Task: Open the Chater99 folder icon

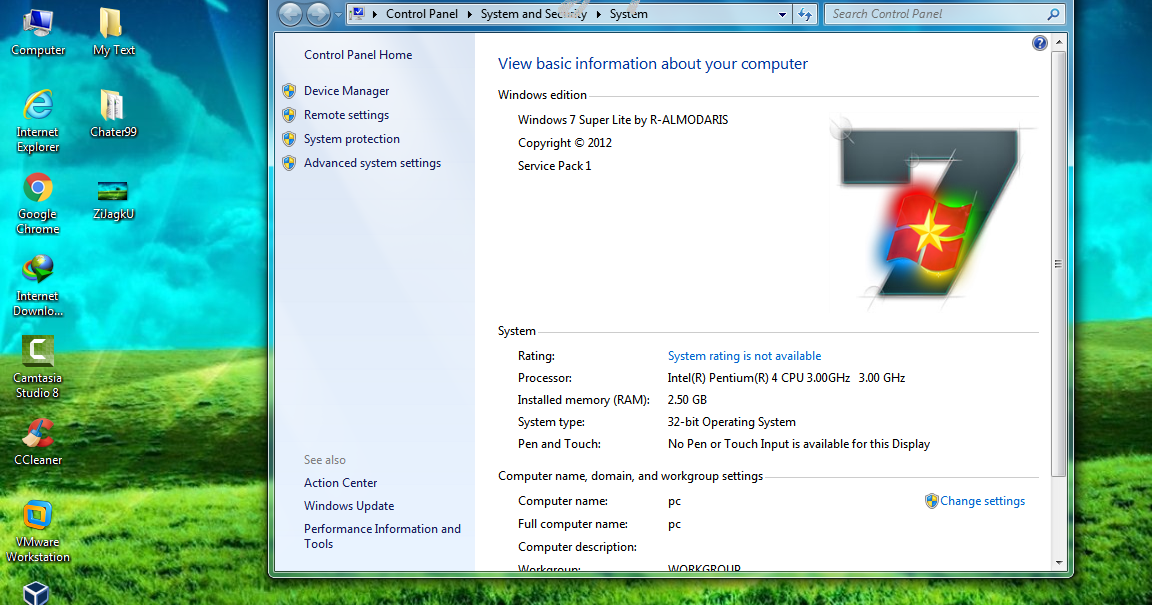Action: (x=113, y=114)
